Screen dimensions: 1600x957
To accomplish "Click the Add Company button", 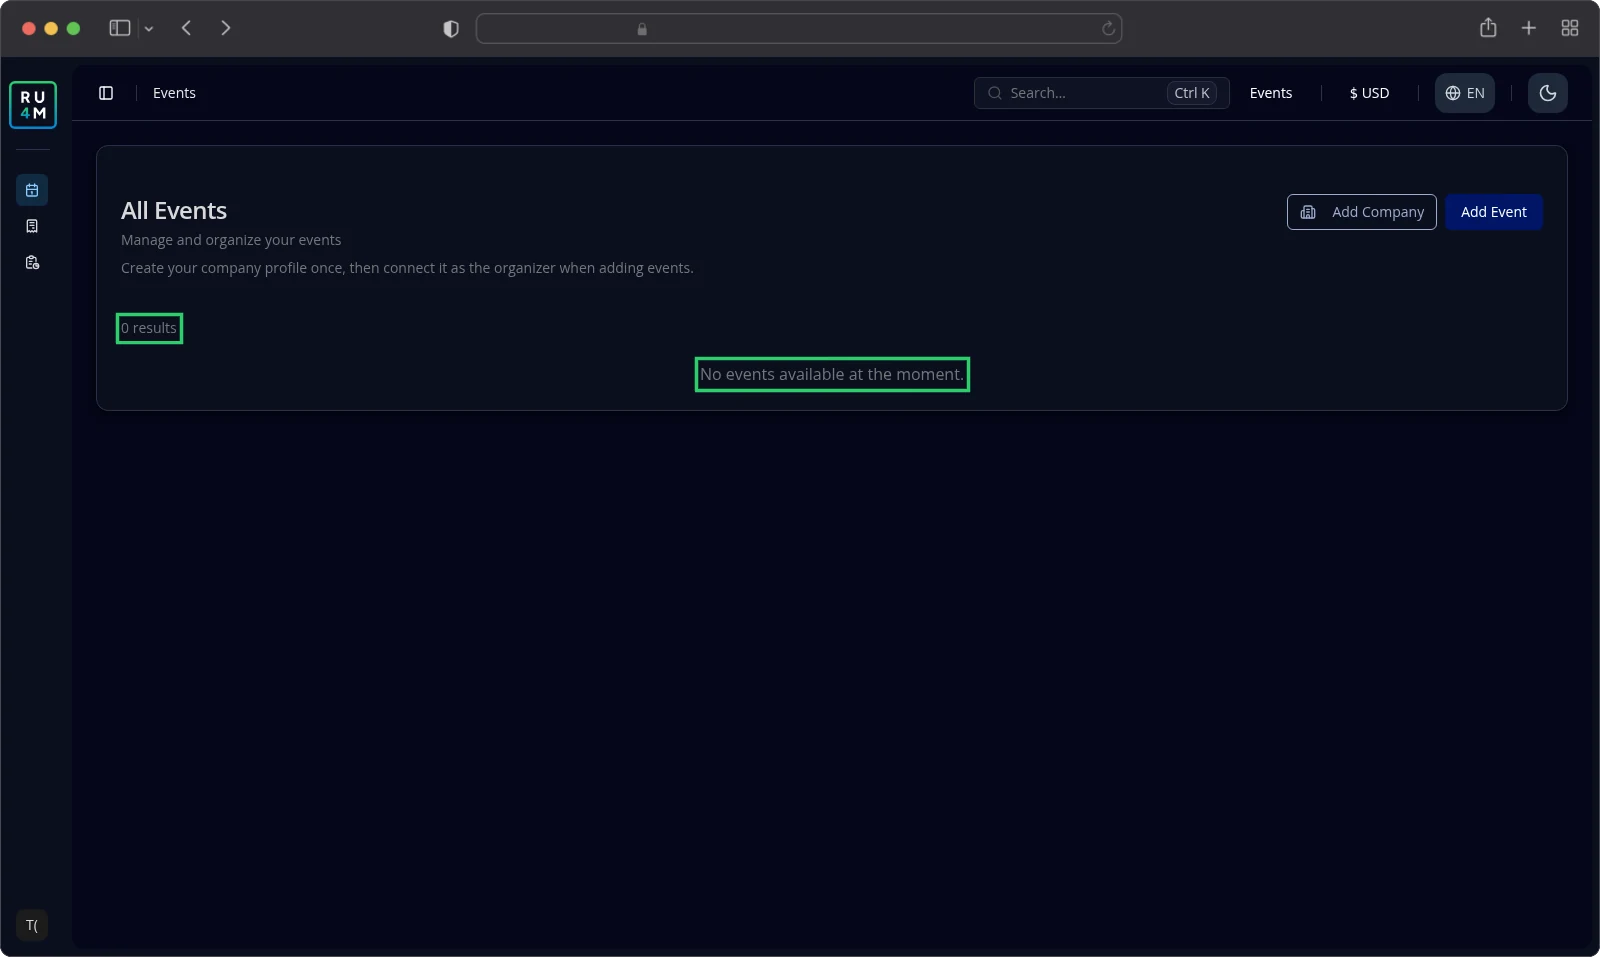I will point(1362,212).
